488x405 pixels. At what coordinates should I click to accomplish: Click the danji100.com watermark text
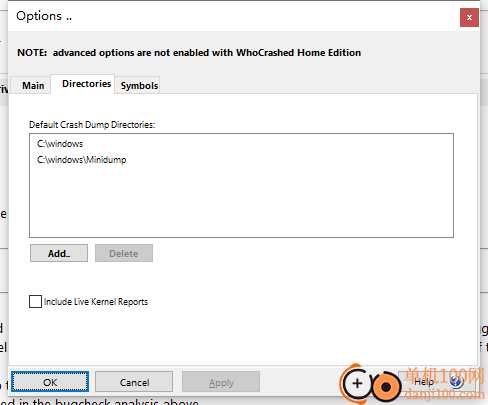pos(444,395)
